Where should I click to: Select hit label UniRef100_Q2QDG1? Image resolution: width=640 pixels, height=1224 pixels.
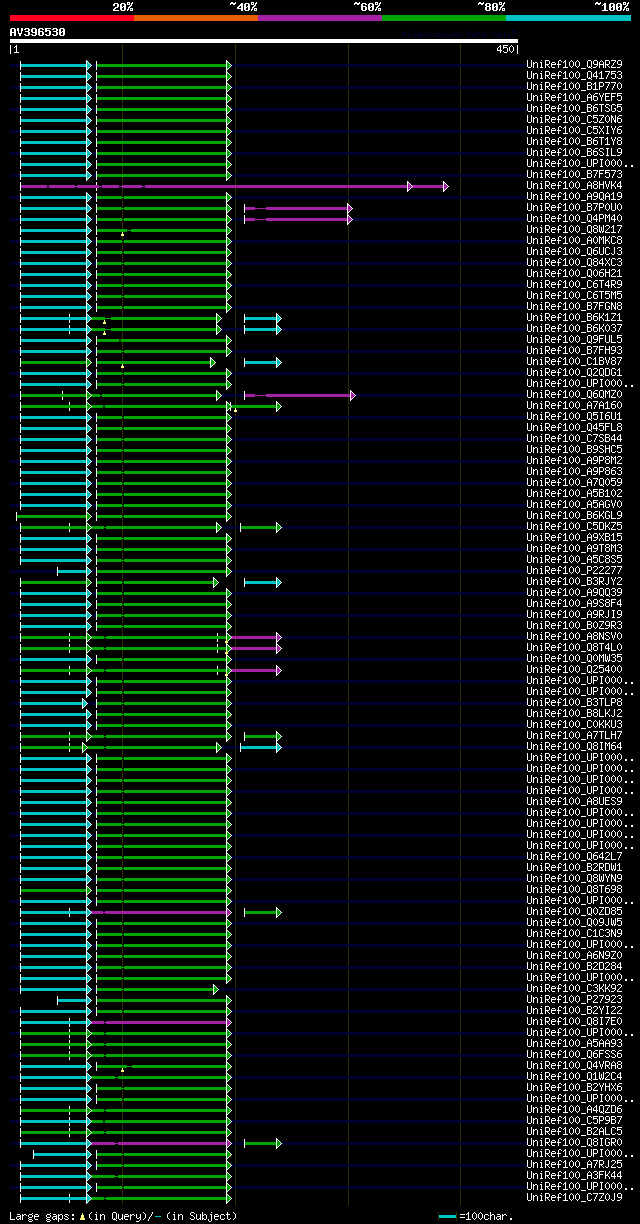click(574, 373)
